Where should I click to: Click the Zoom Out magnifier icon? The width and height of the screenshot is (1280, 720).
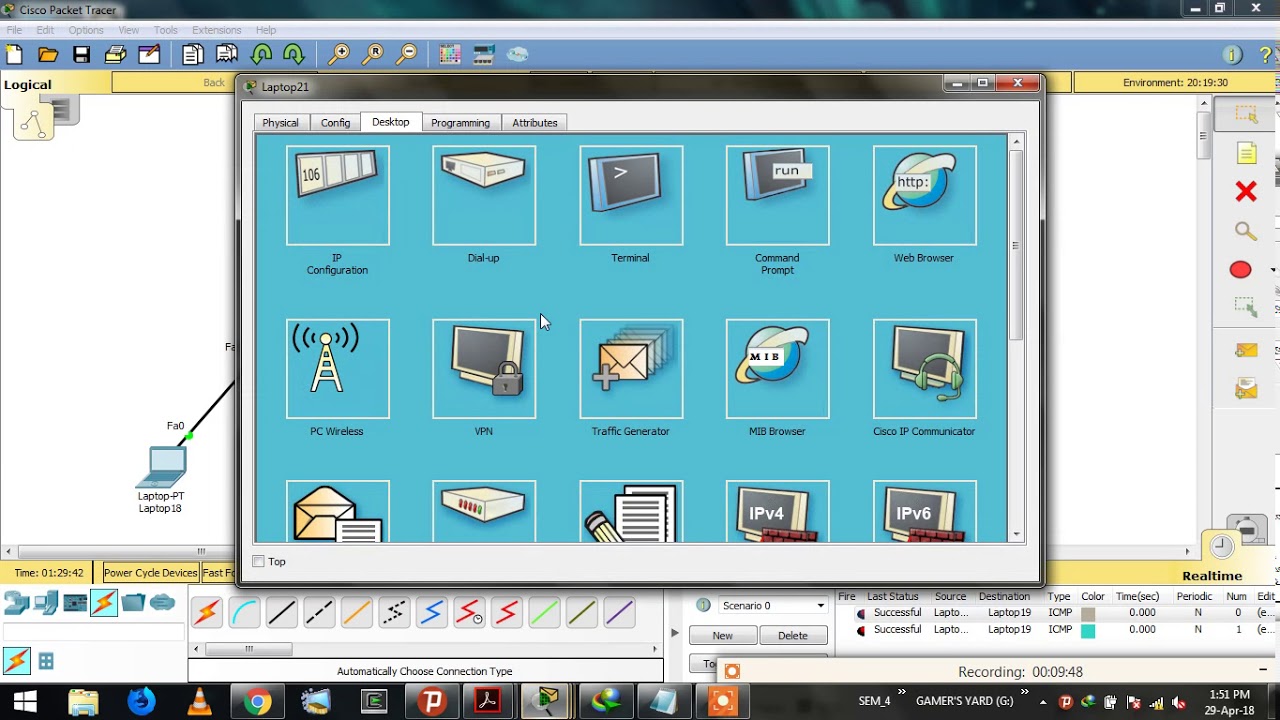[x=406, y=54]
